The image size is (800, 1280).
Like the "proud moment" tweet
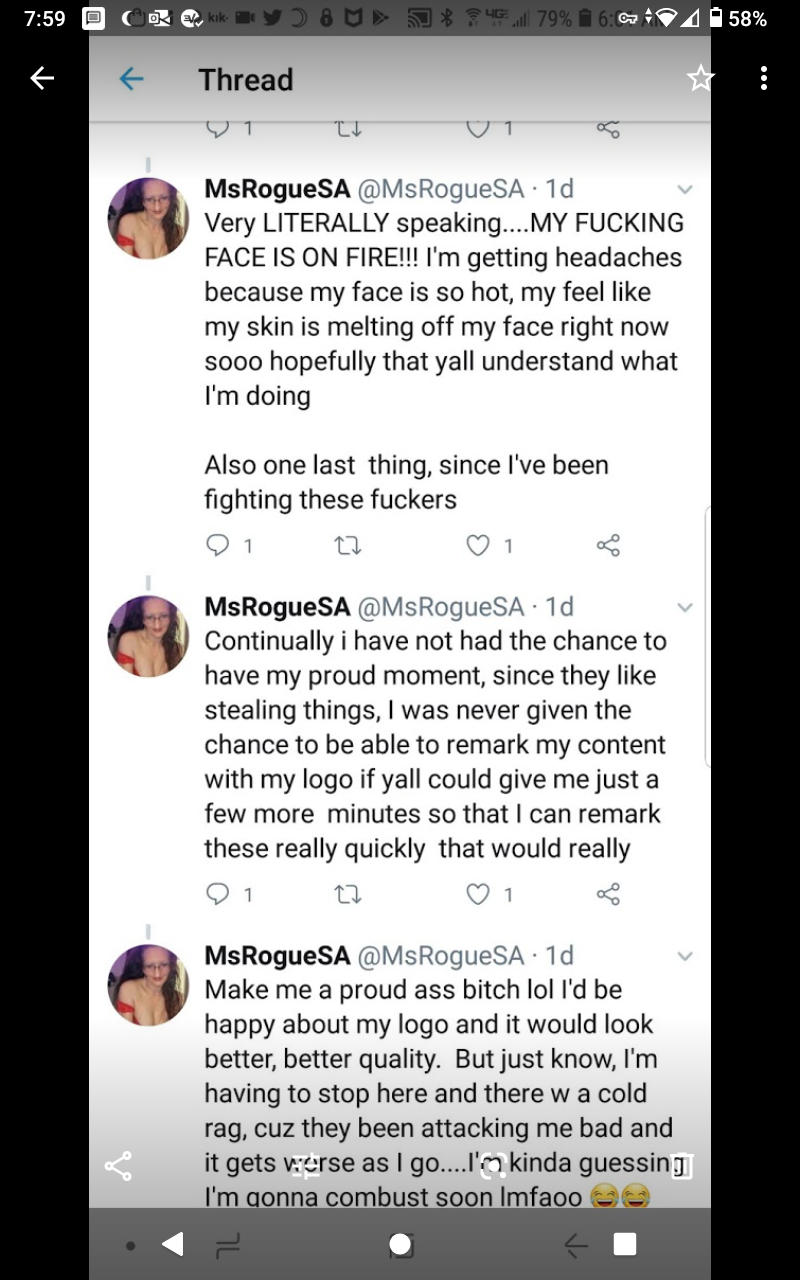479,894
